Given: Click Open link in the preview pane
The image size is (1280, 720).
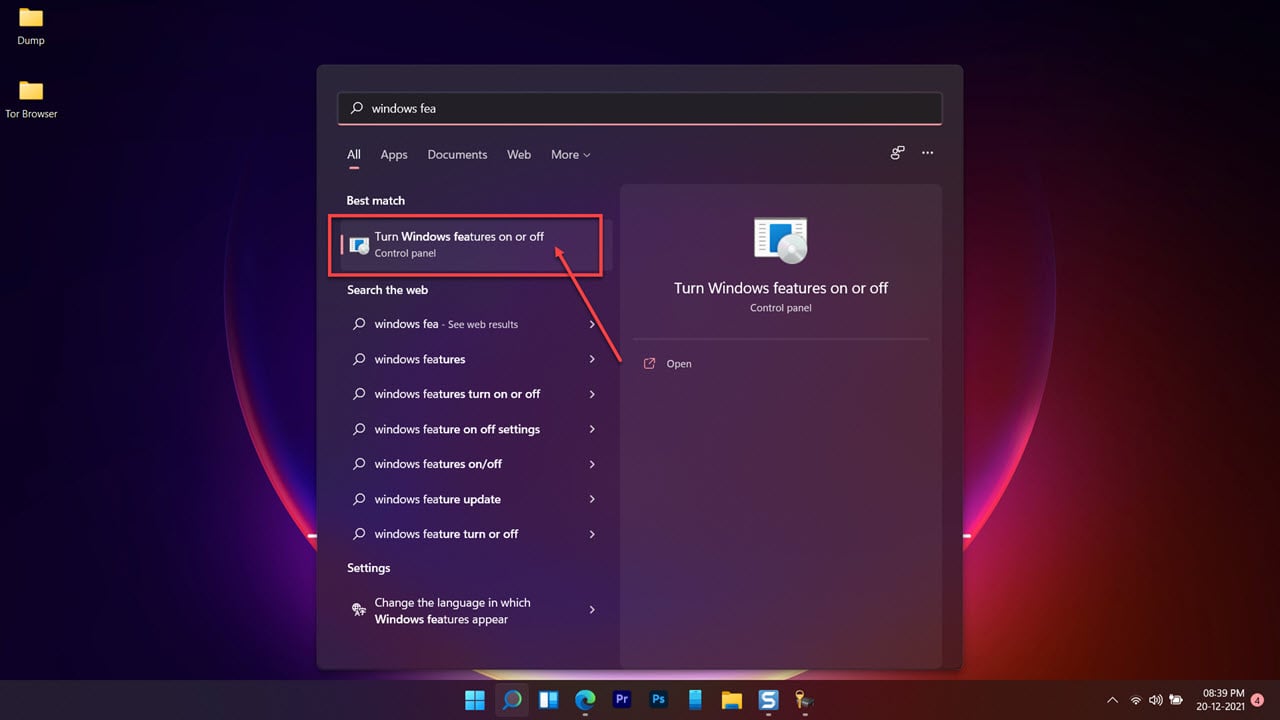Looking at the screenshot, I should click(x=679, y=364).
